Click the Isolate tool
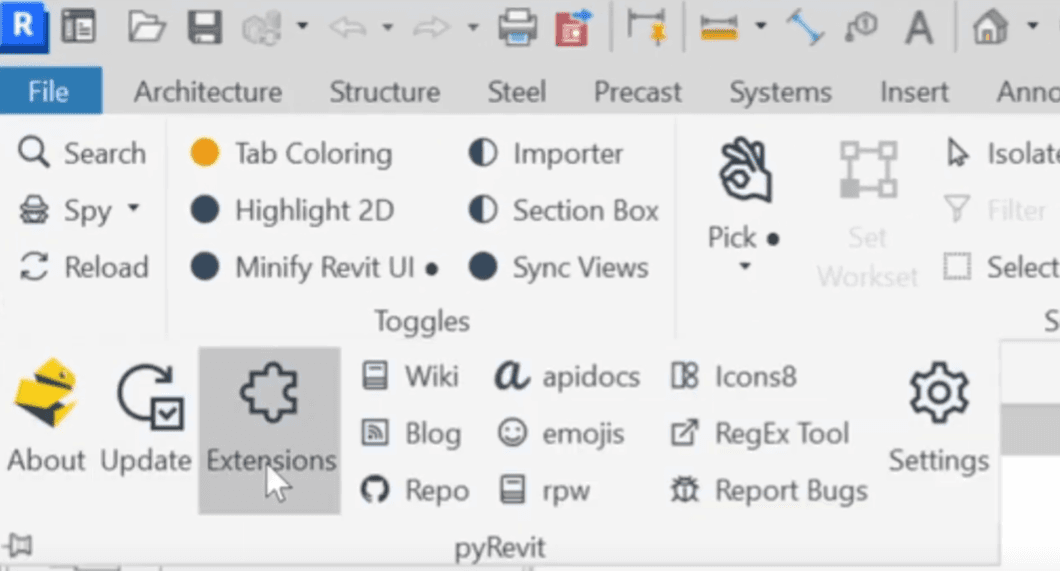1060x571 pixels. pos(1003,153)
